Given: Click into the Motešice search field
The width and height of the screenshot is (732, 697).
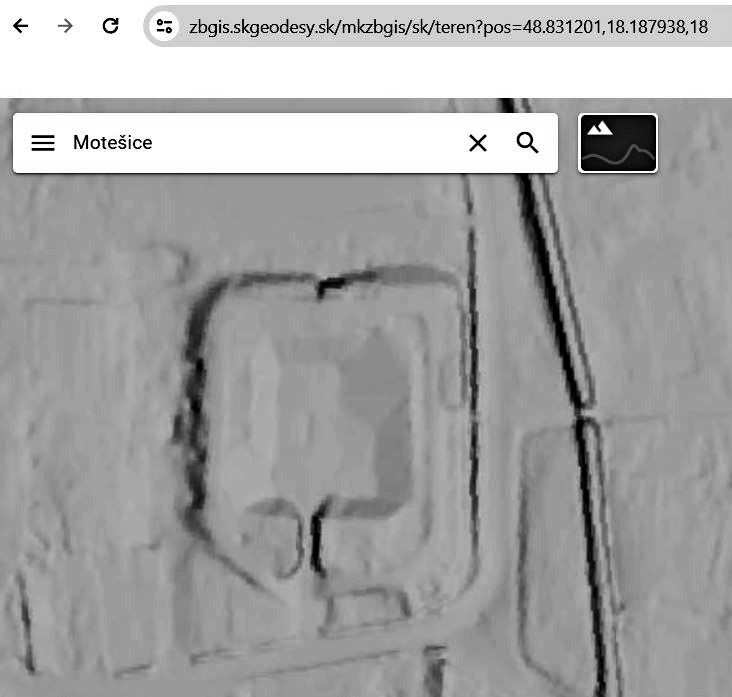Looking at the screenshot, I should click(260, 143).
